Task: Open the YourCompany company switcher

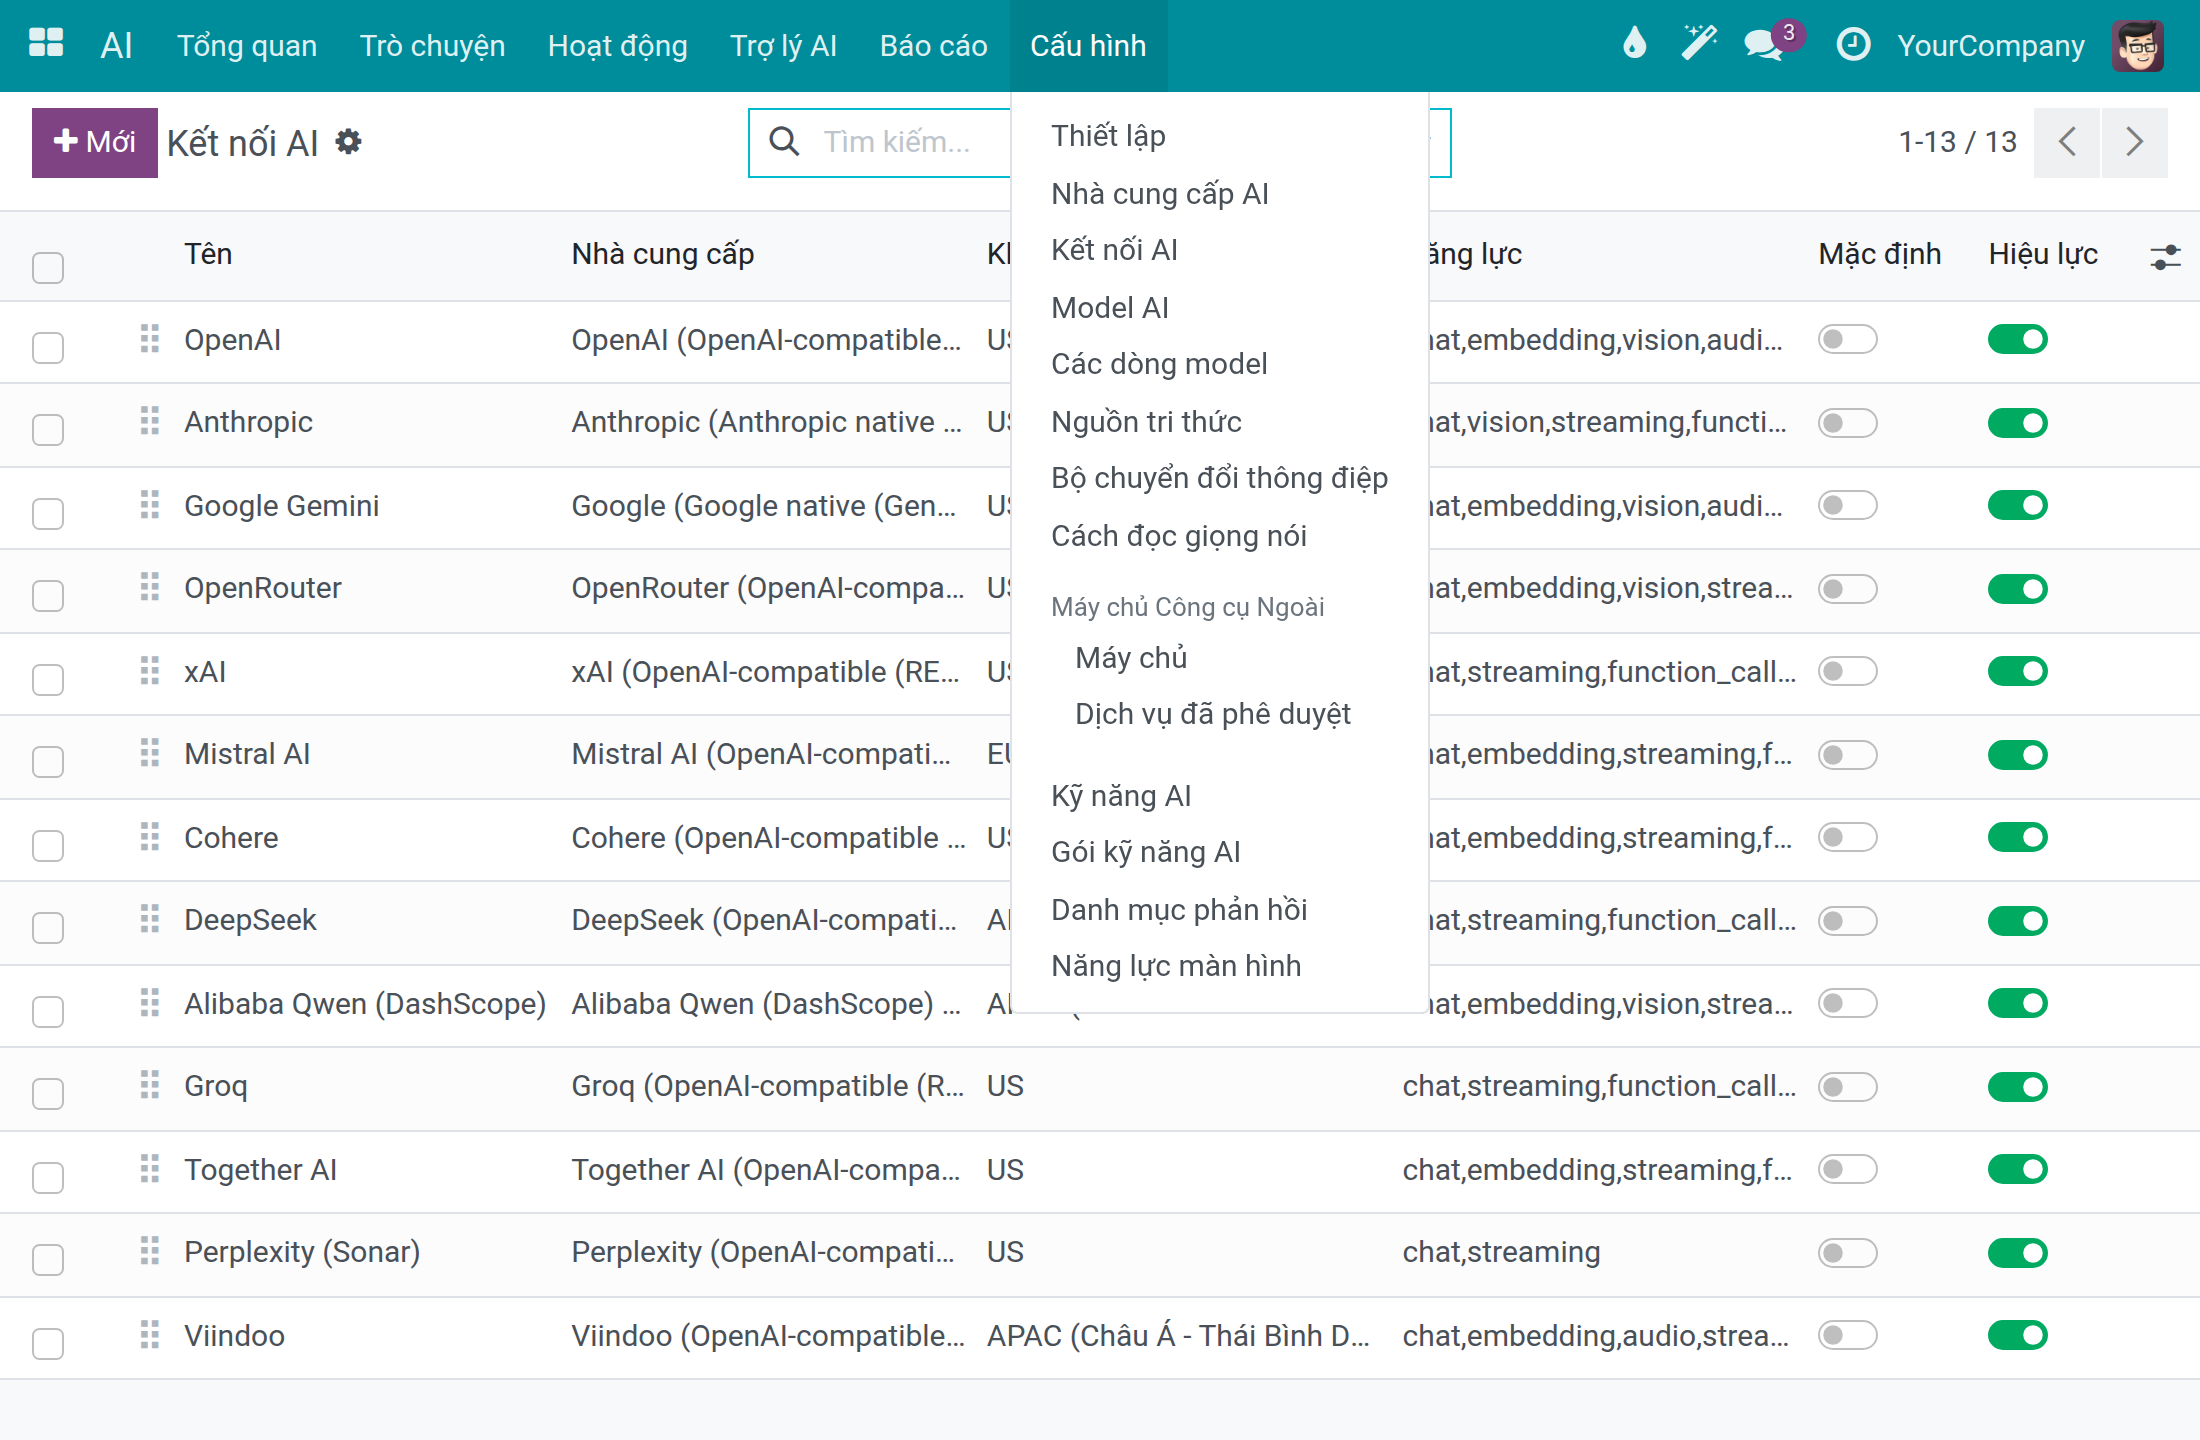Action: click(x=1991, y=46)
